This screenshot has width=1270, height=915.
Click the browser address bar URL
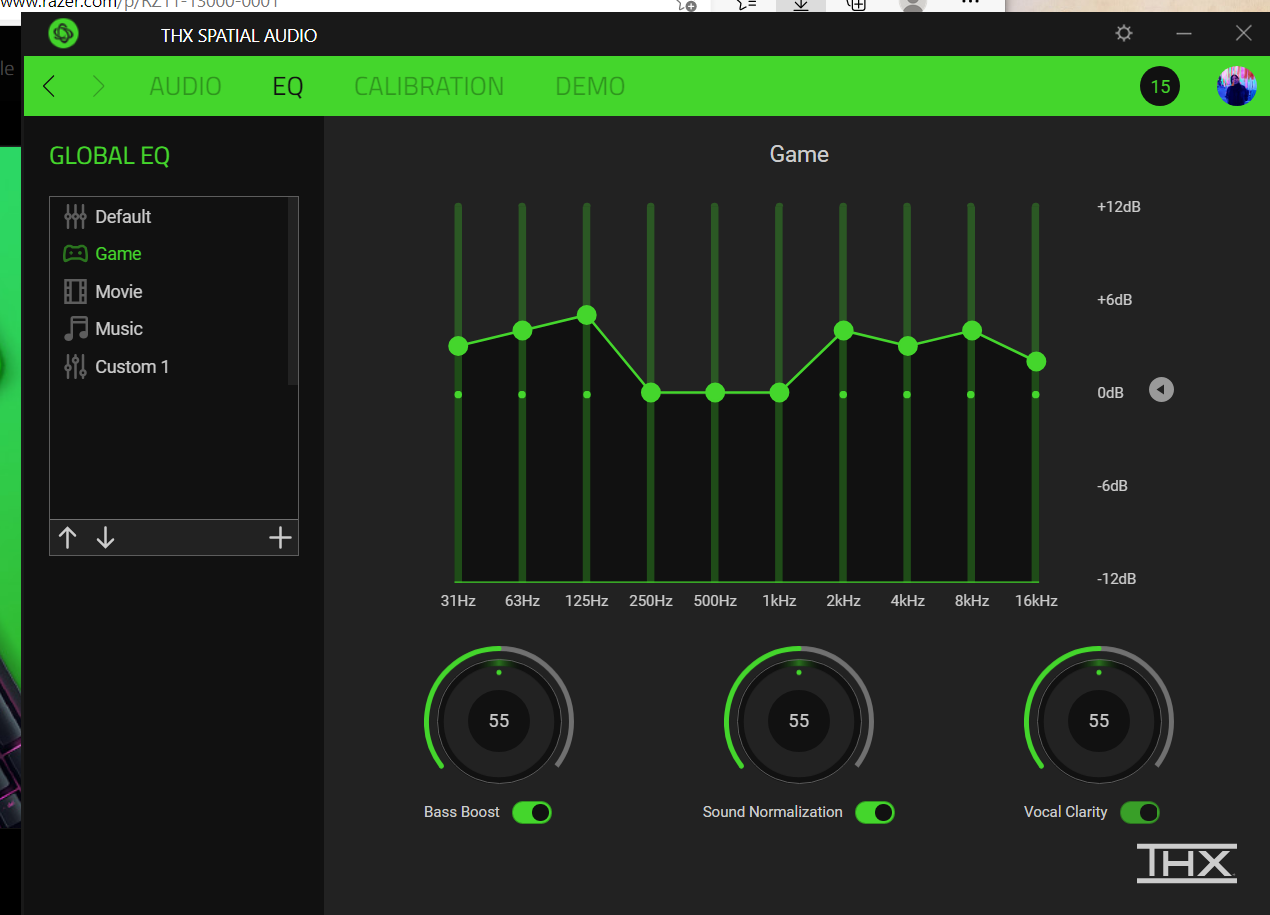[x=140, y=4]
